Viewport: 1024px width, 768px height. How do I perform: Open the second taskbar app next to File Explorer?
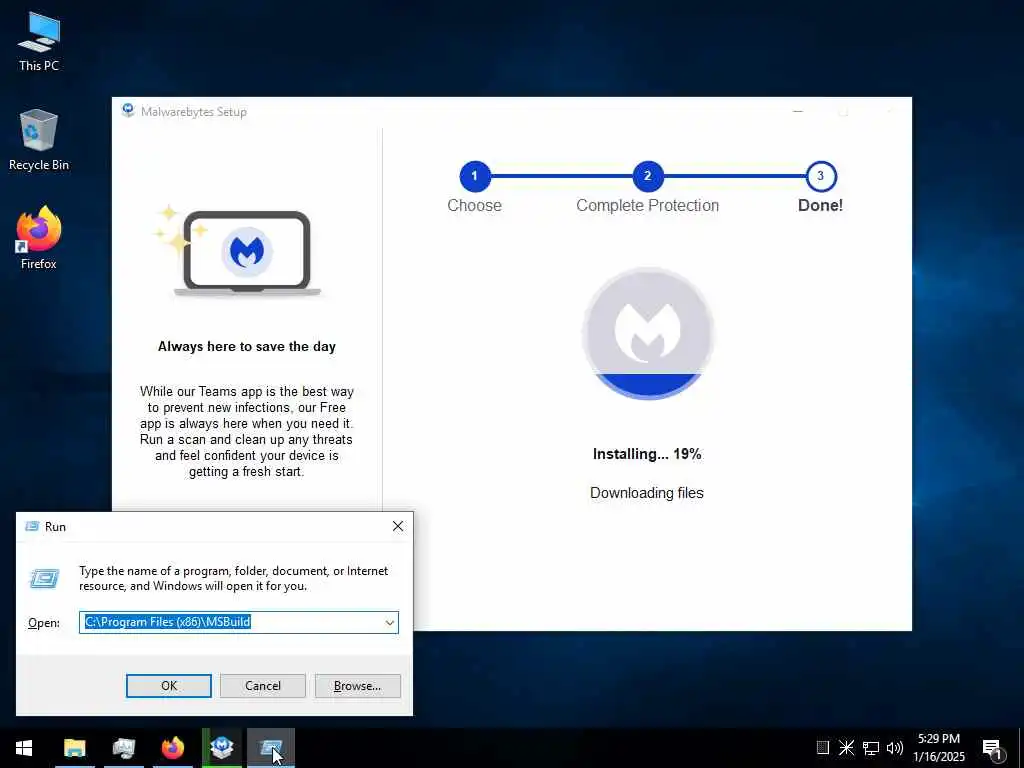123,748
